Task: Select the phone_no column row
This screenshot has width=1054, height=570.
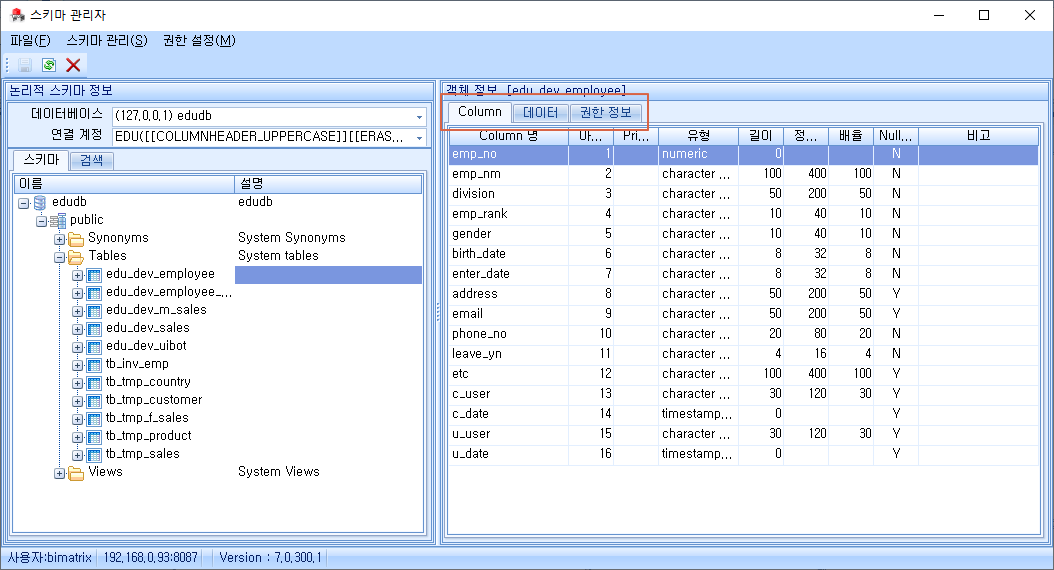Action: click(743, 334)
